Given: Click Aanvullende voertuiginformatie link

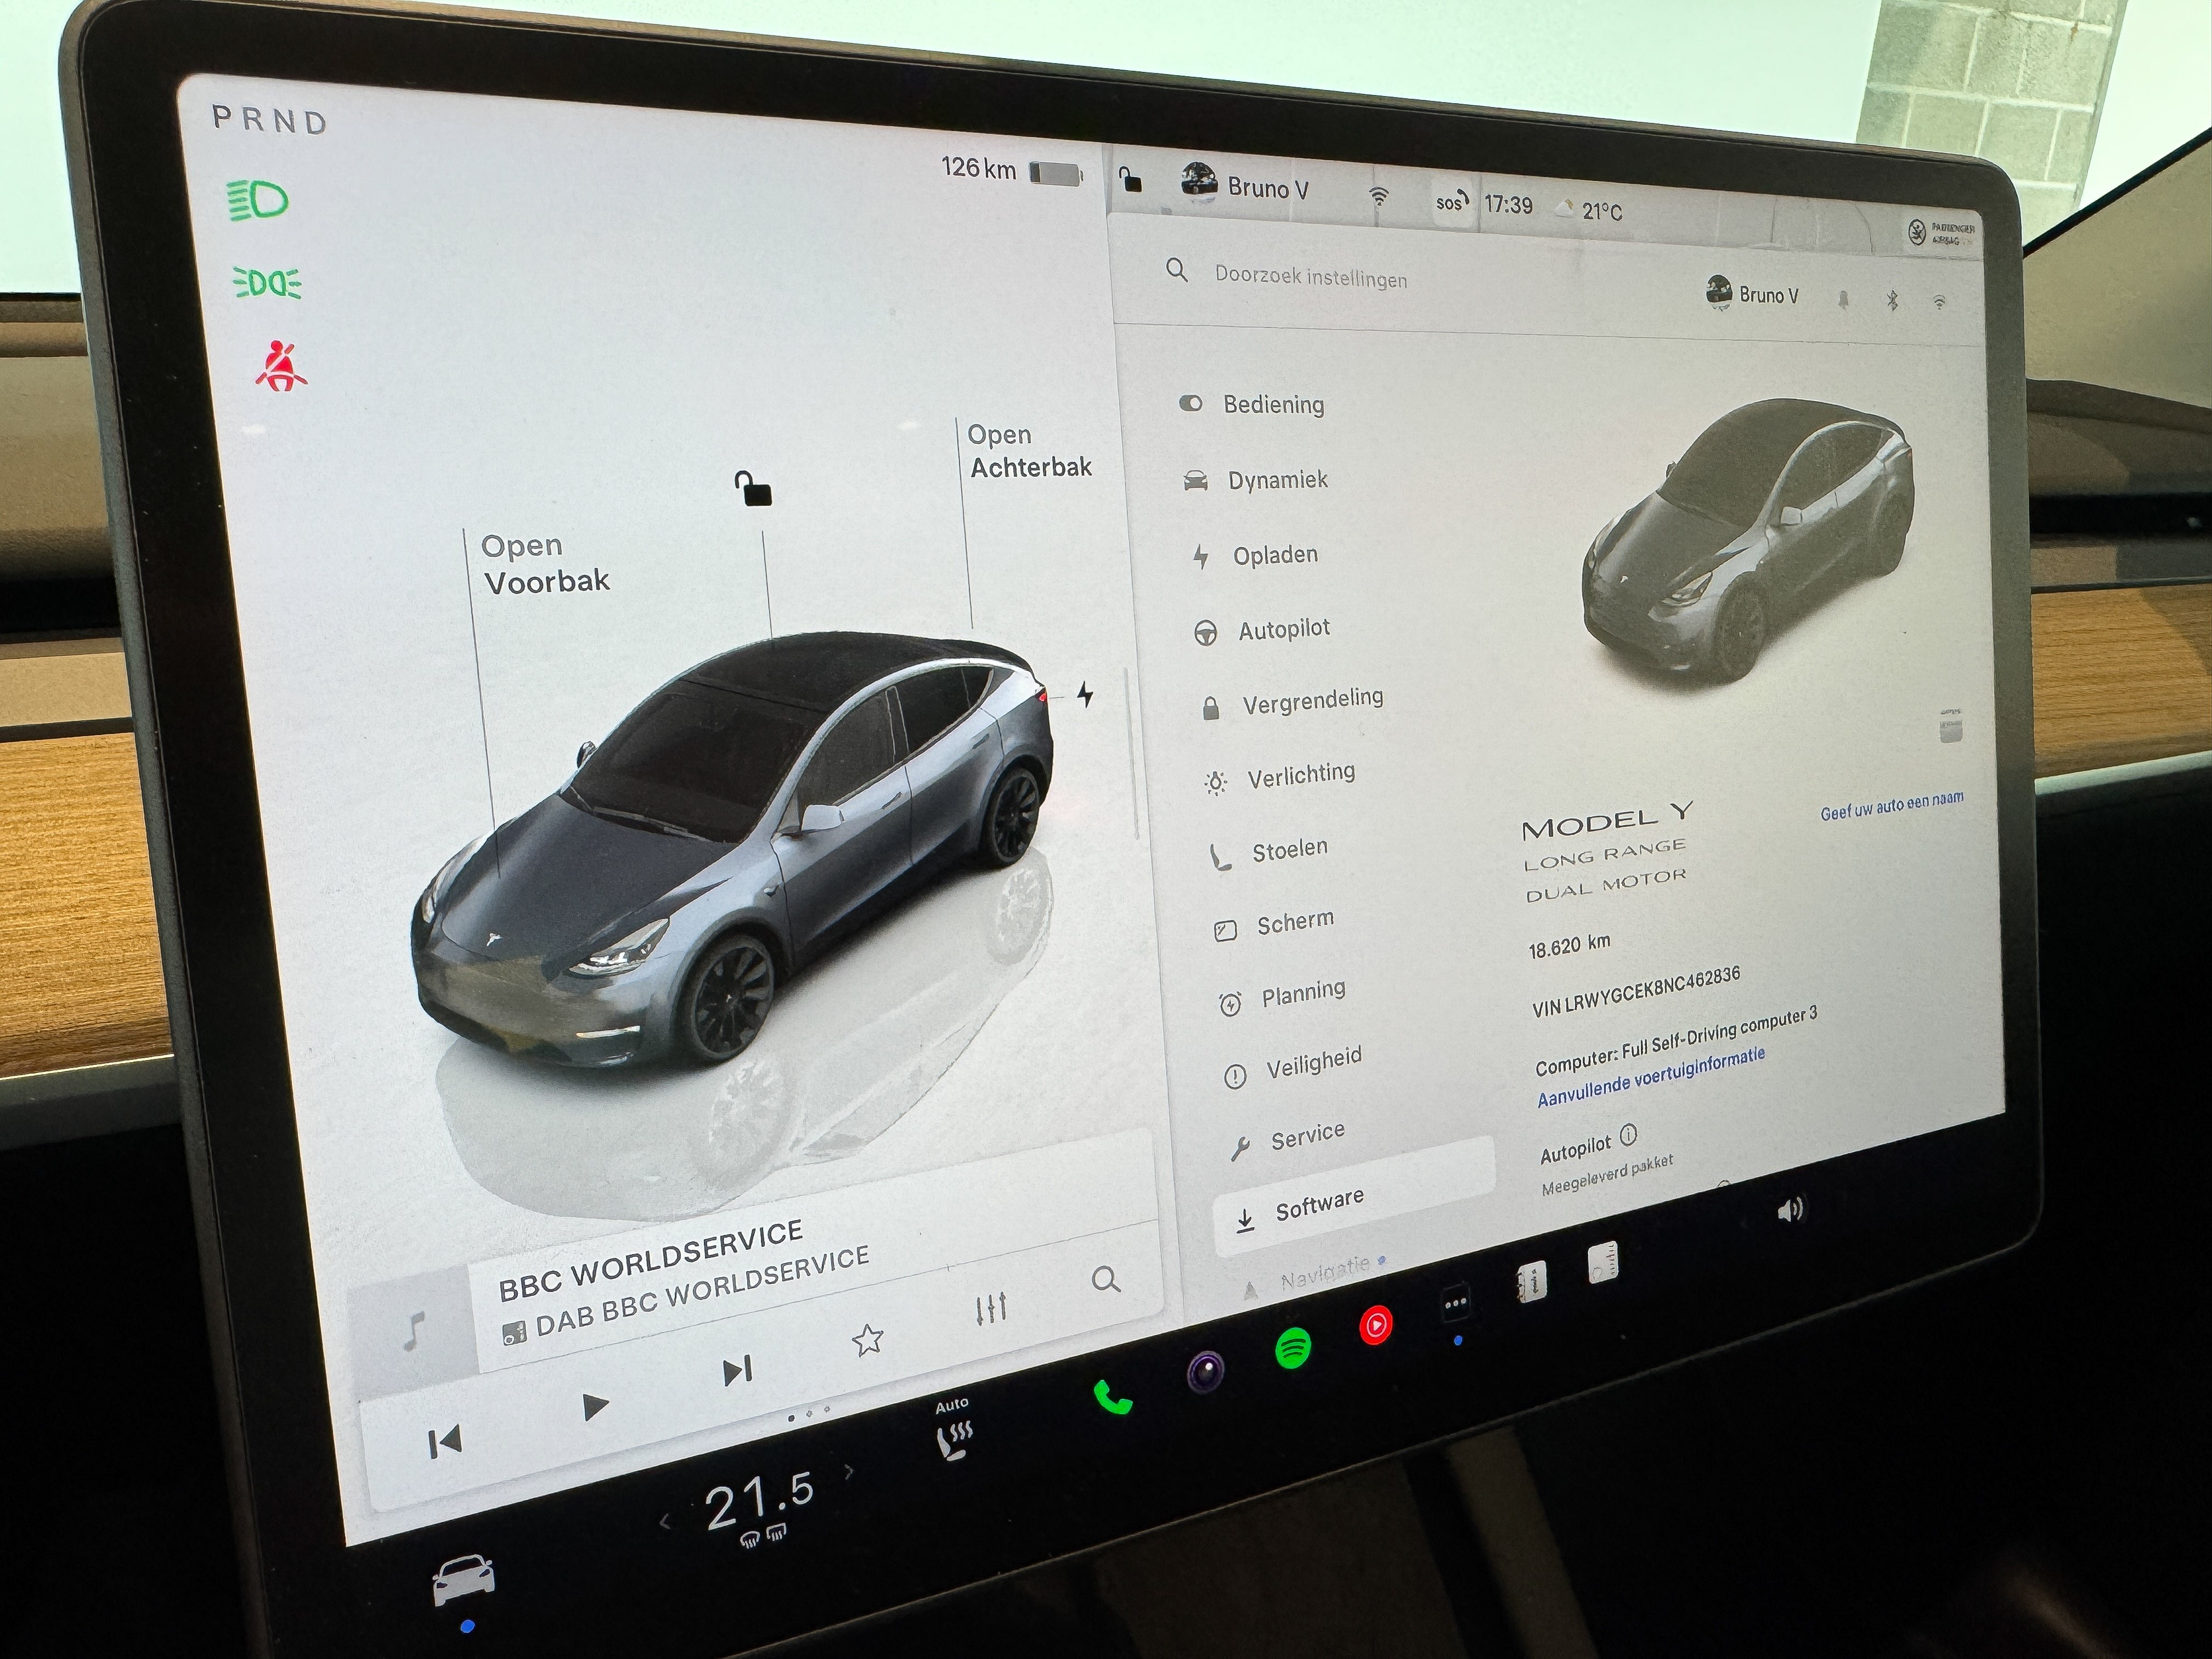Looking at the screenshot, I should 1651,1077.
